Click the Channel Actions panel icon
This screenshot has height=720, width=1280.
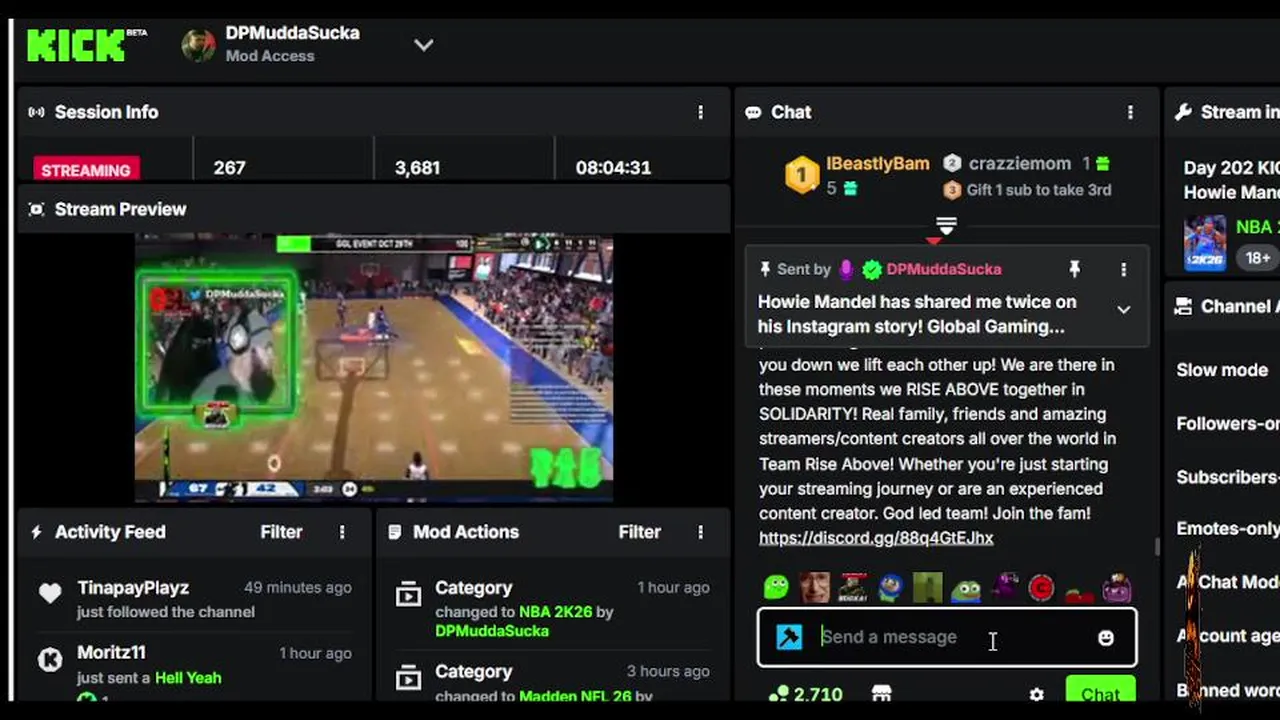1183,306
